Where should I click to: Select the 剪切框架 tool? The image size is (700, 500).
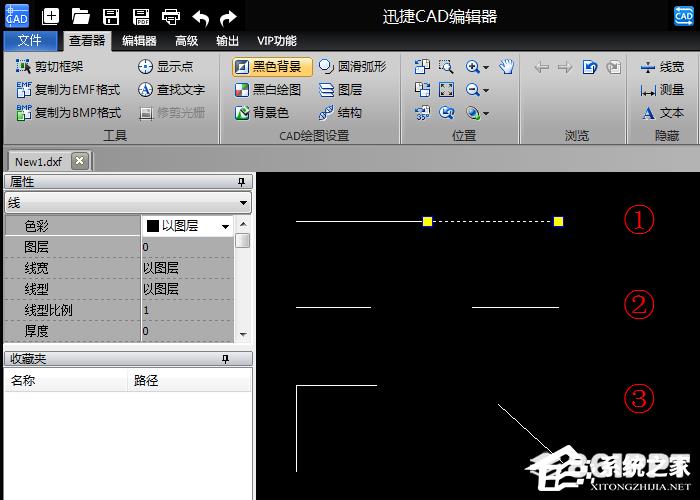coord(50,67)
